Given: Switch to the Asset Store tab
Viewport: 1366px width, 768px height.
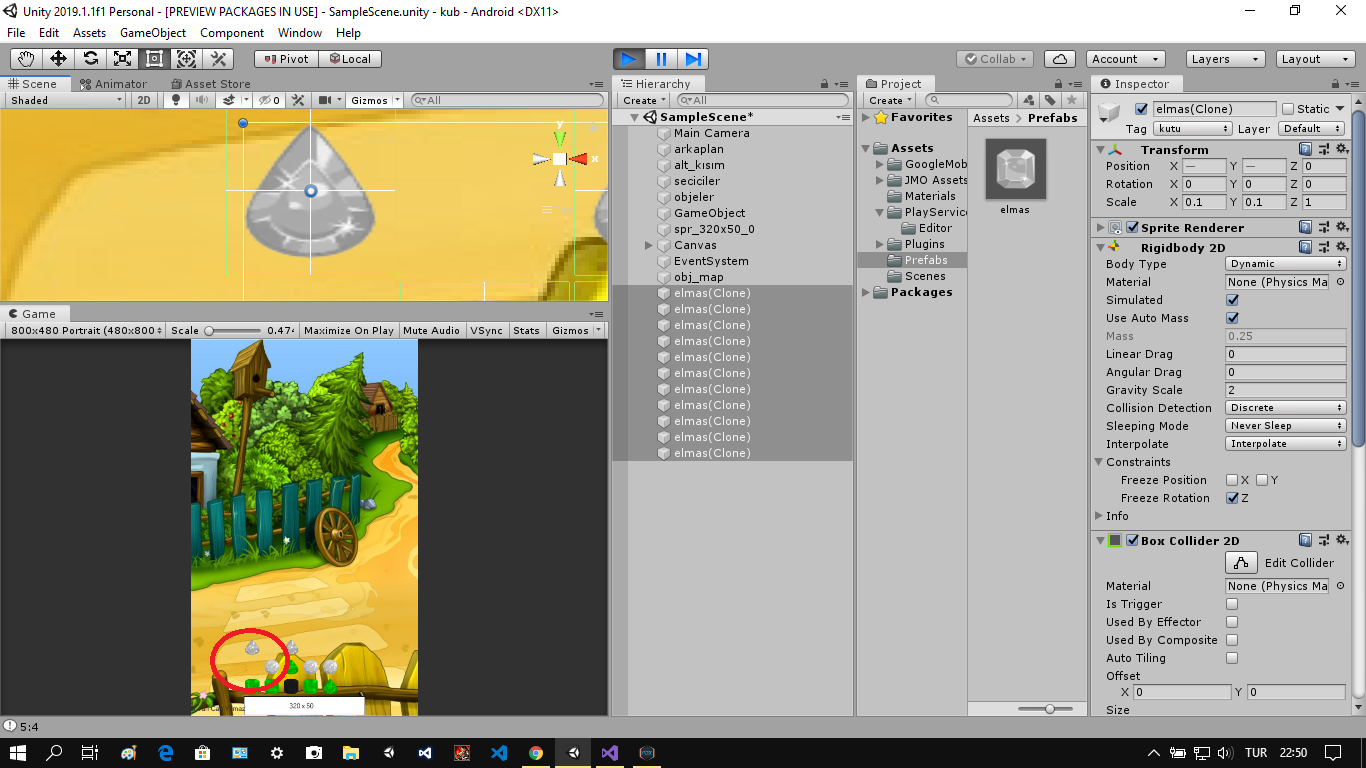Looking at the screenshot, I should (x=211, y=84).
